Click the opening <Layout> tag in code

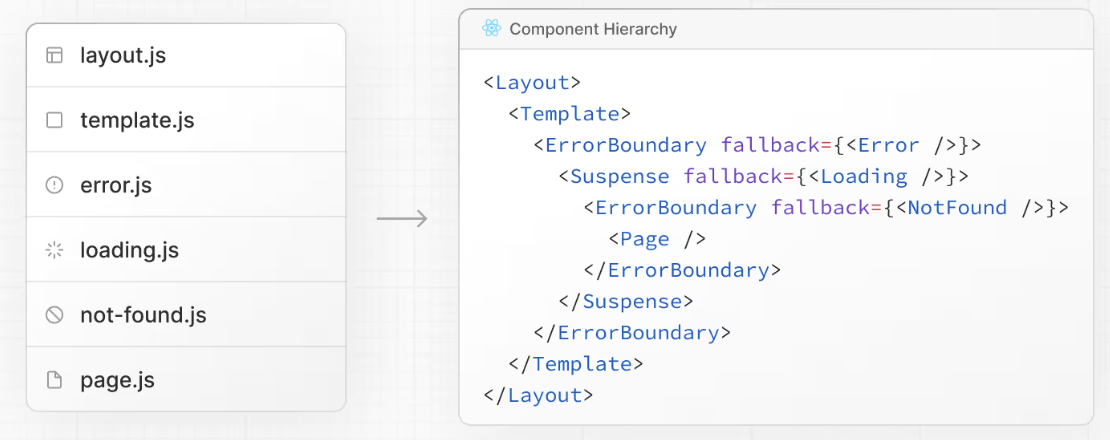pyautogui.click(x=532, y=82)
